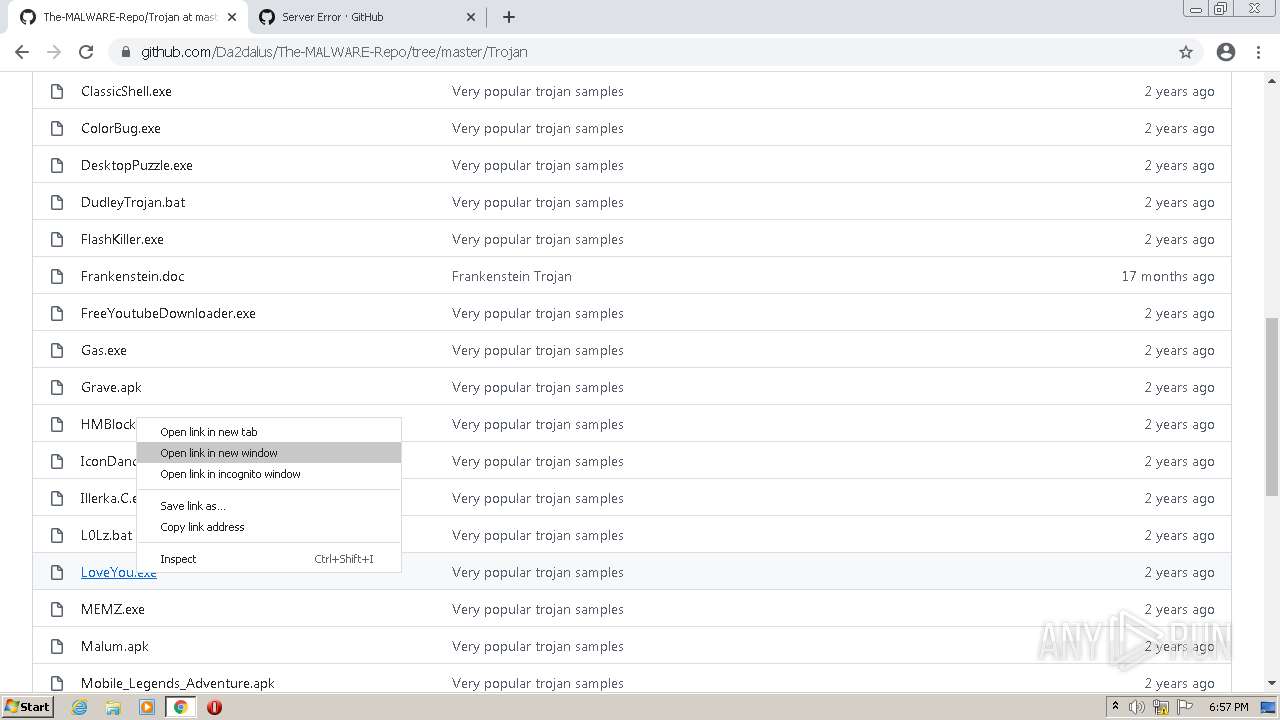Choose Save link as...
The width and height of the screenshot is (1280, 720).
point(268,506)
